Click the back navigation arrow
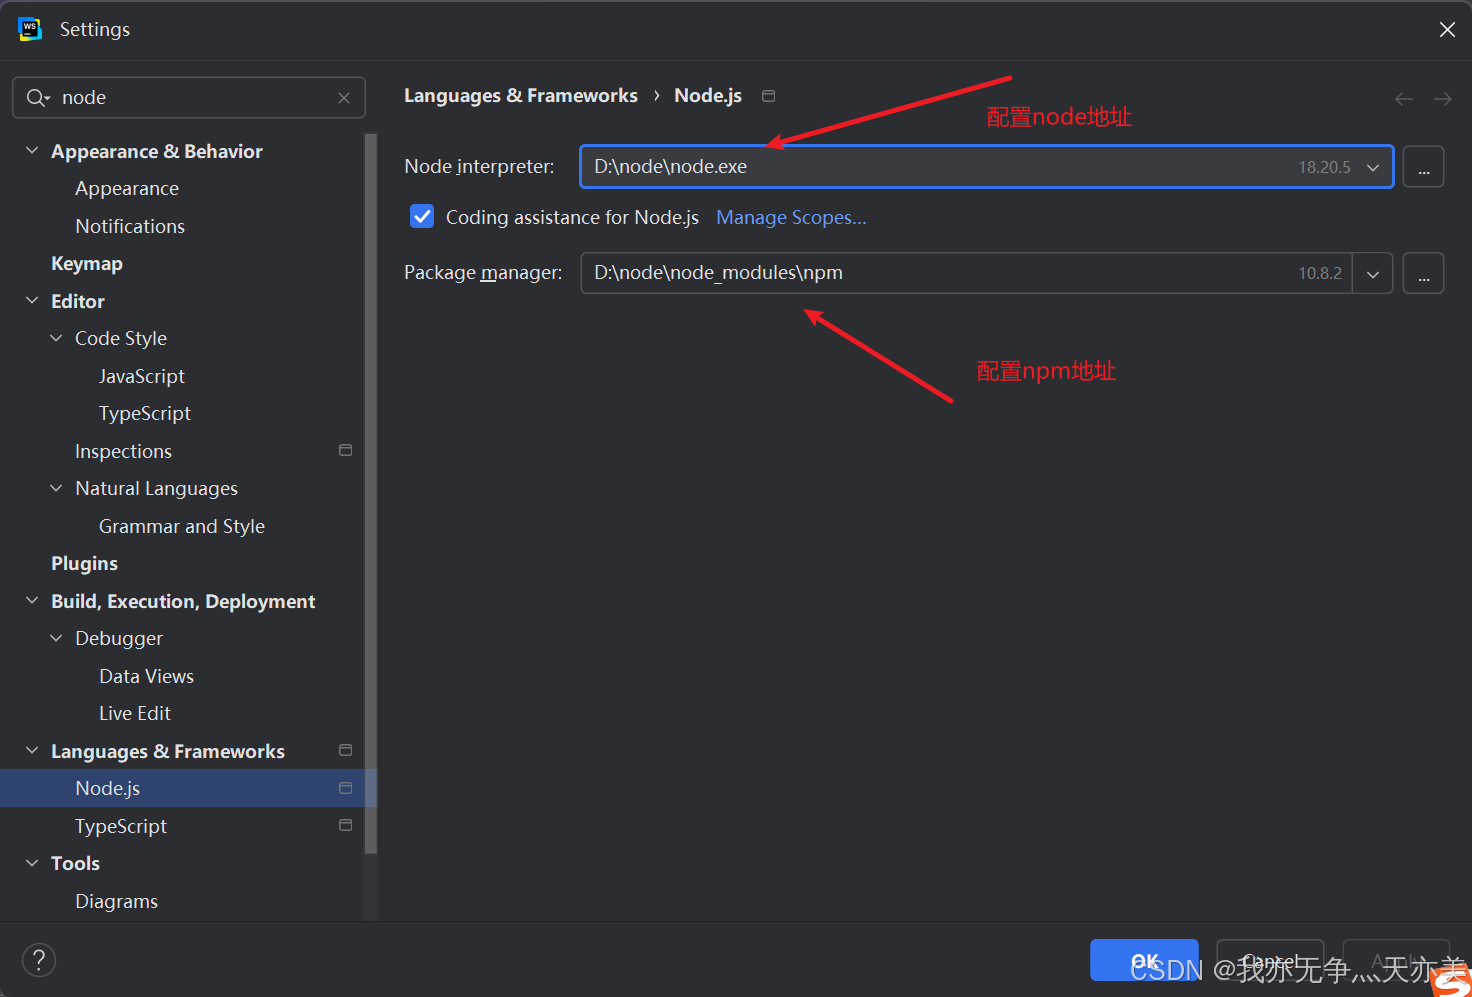The width and height of the screenshot is (1472, 997). 1403,98
